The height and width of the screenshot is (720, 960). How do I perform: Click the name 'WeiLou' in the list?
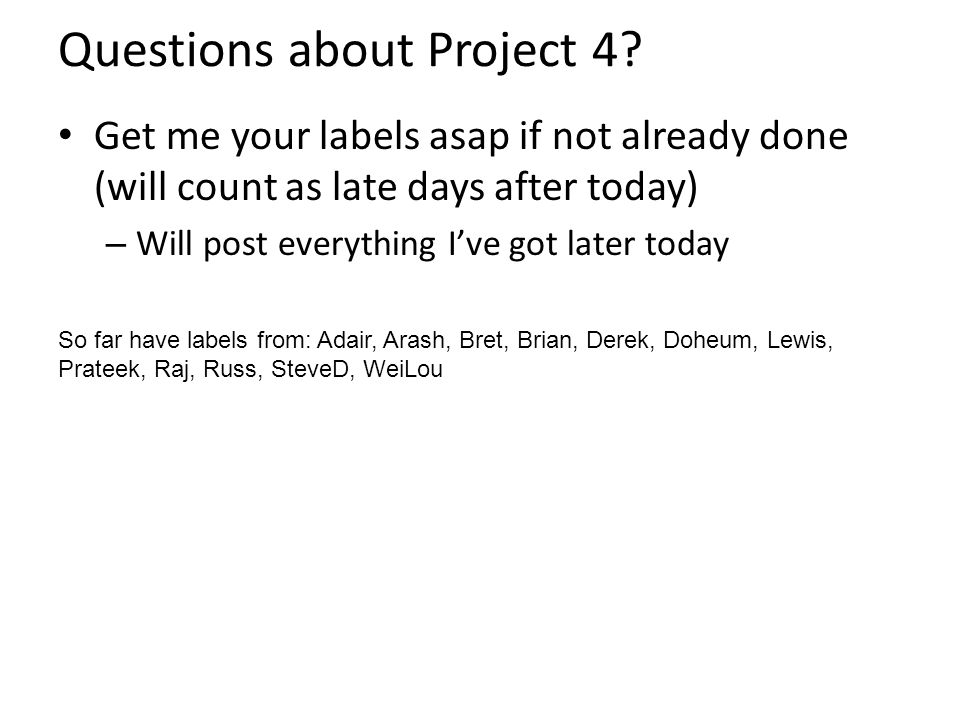403,369
